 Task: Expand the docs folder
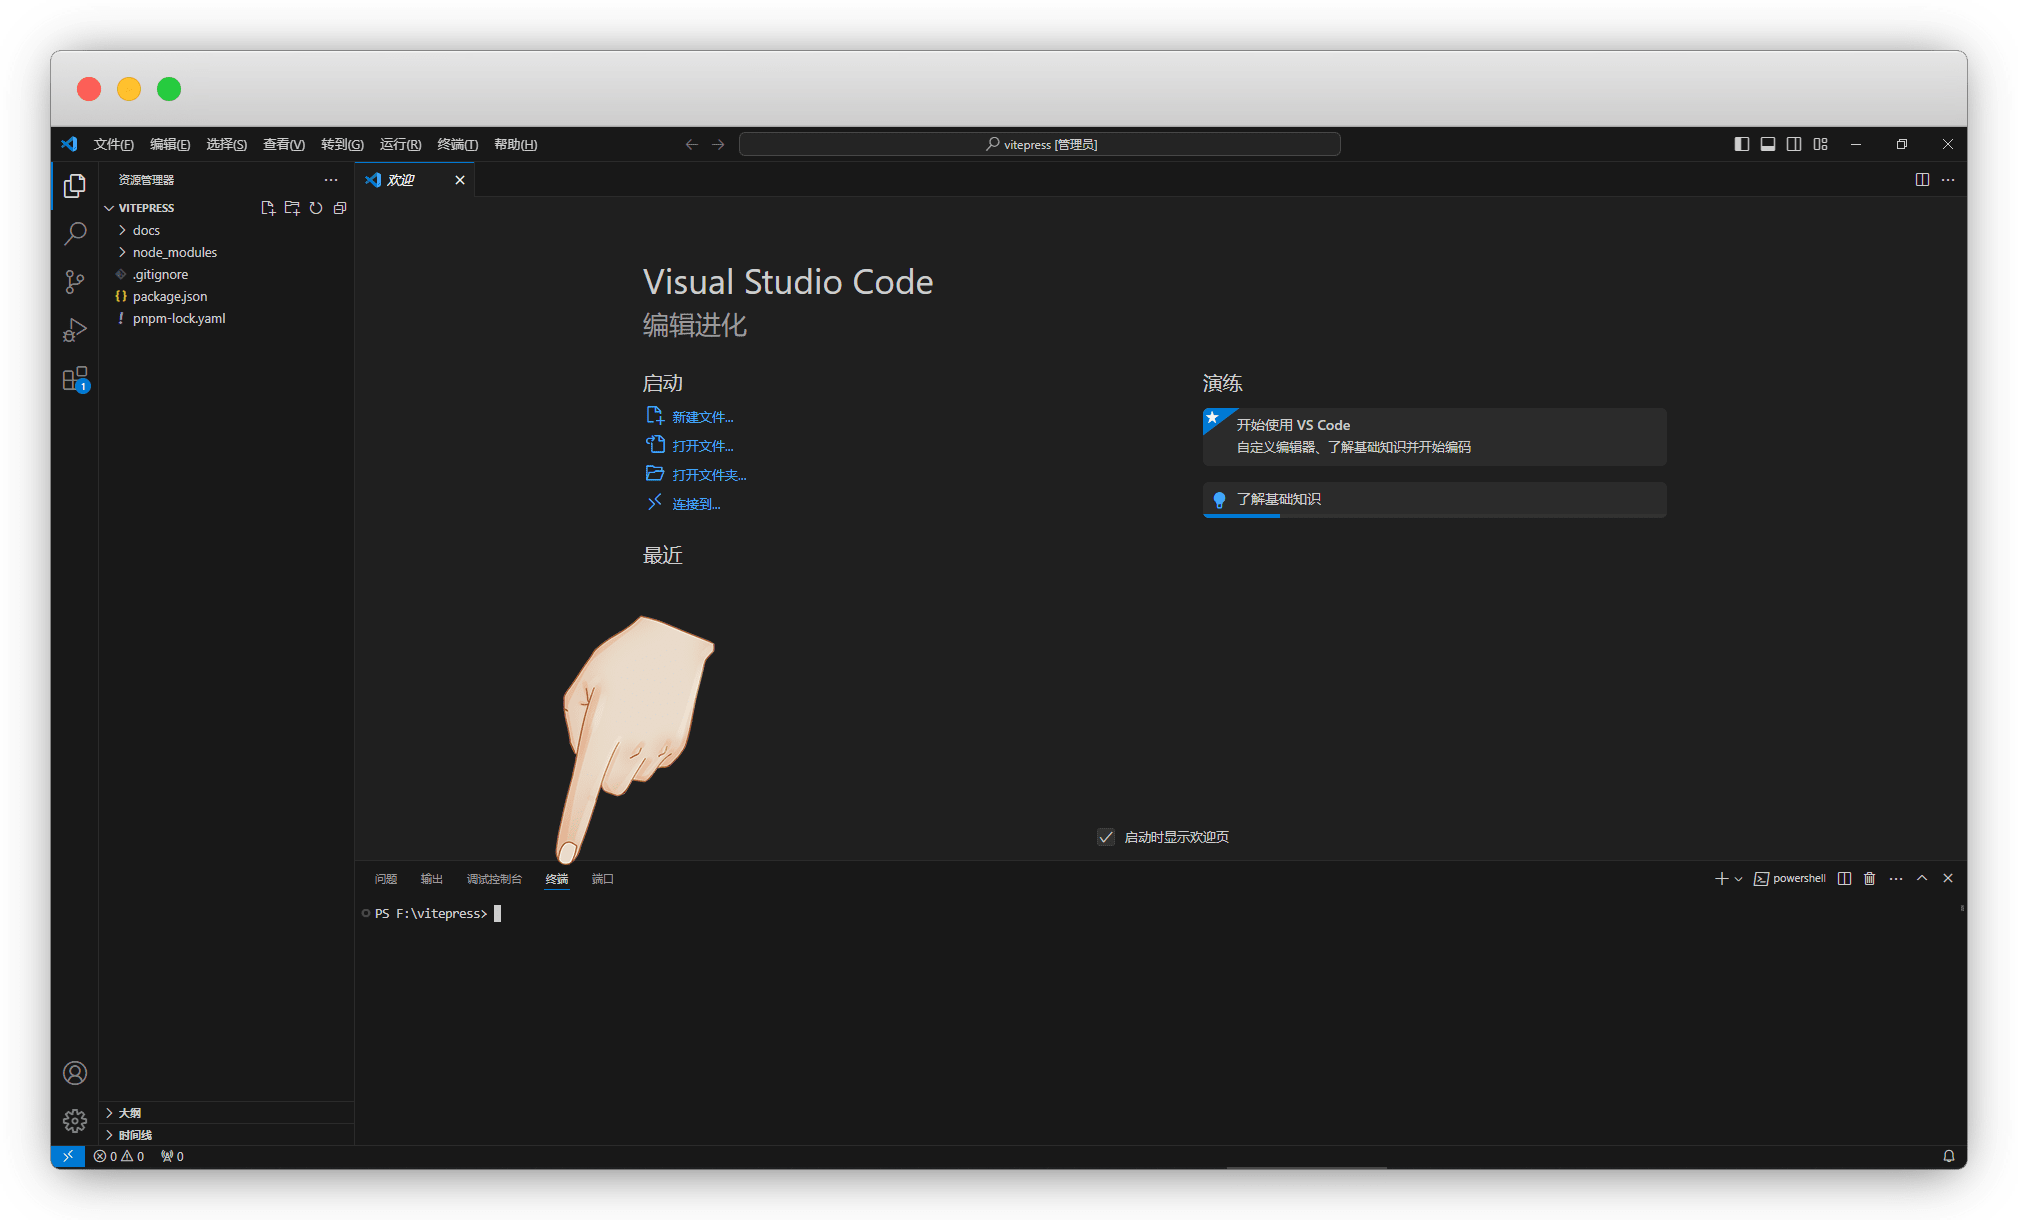146,230
